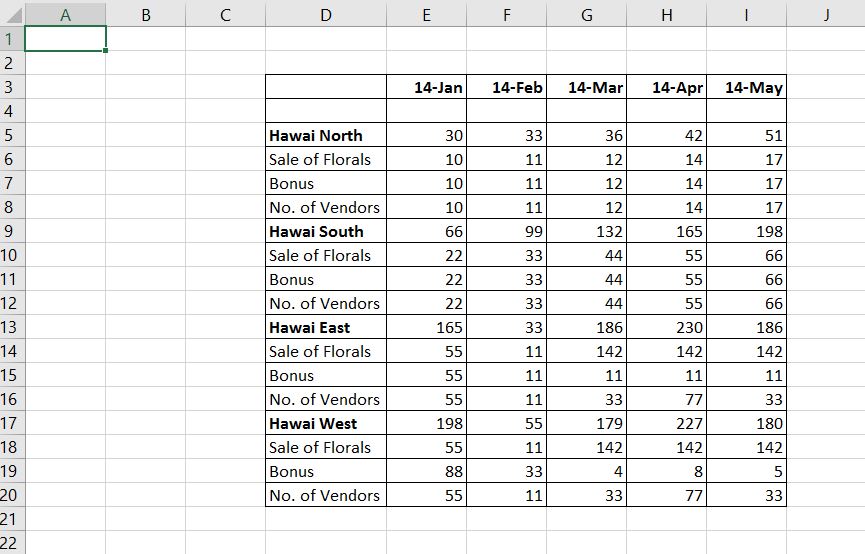Select row 3 header

pyautogui.click(x=12, y=87)
